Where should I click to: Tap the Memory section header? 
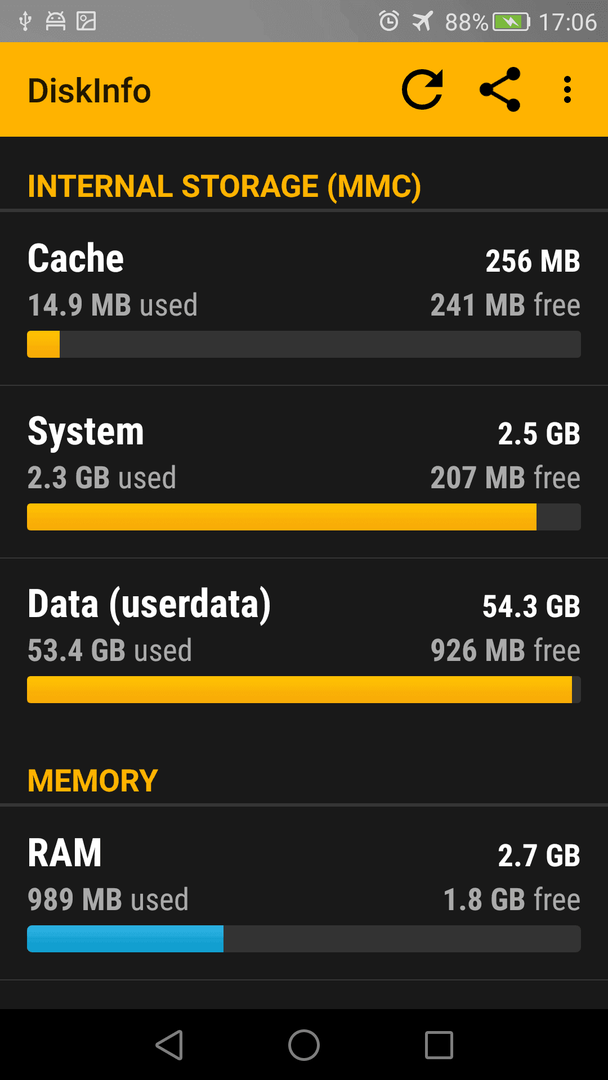coord(92,780)
